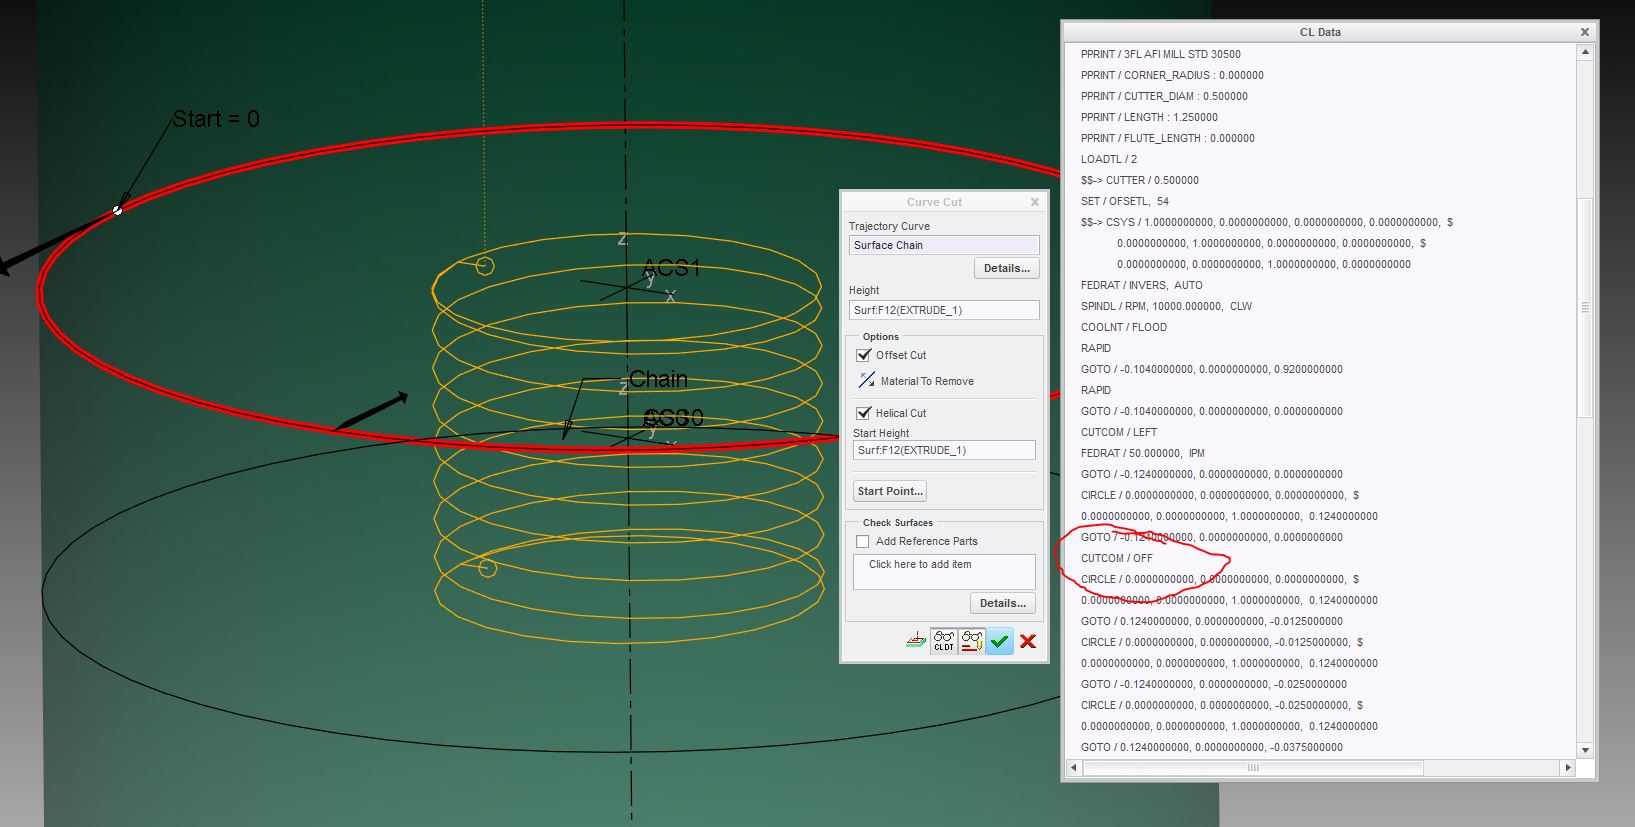
Task: Select the 'PPRINT / LENGTH : 1.250000' line
Action: 1149,117
